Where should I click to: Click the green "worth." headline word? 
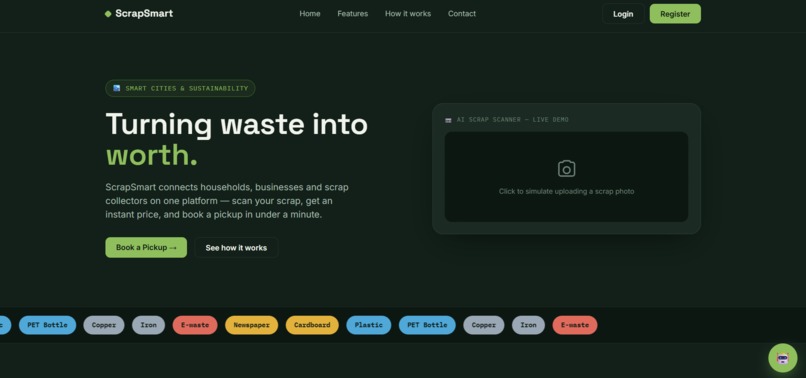click(x=152, y=155)
